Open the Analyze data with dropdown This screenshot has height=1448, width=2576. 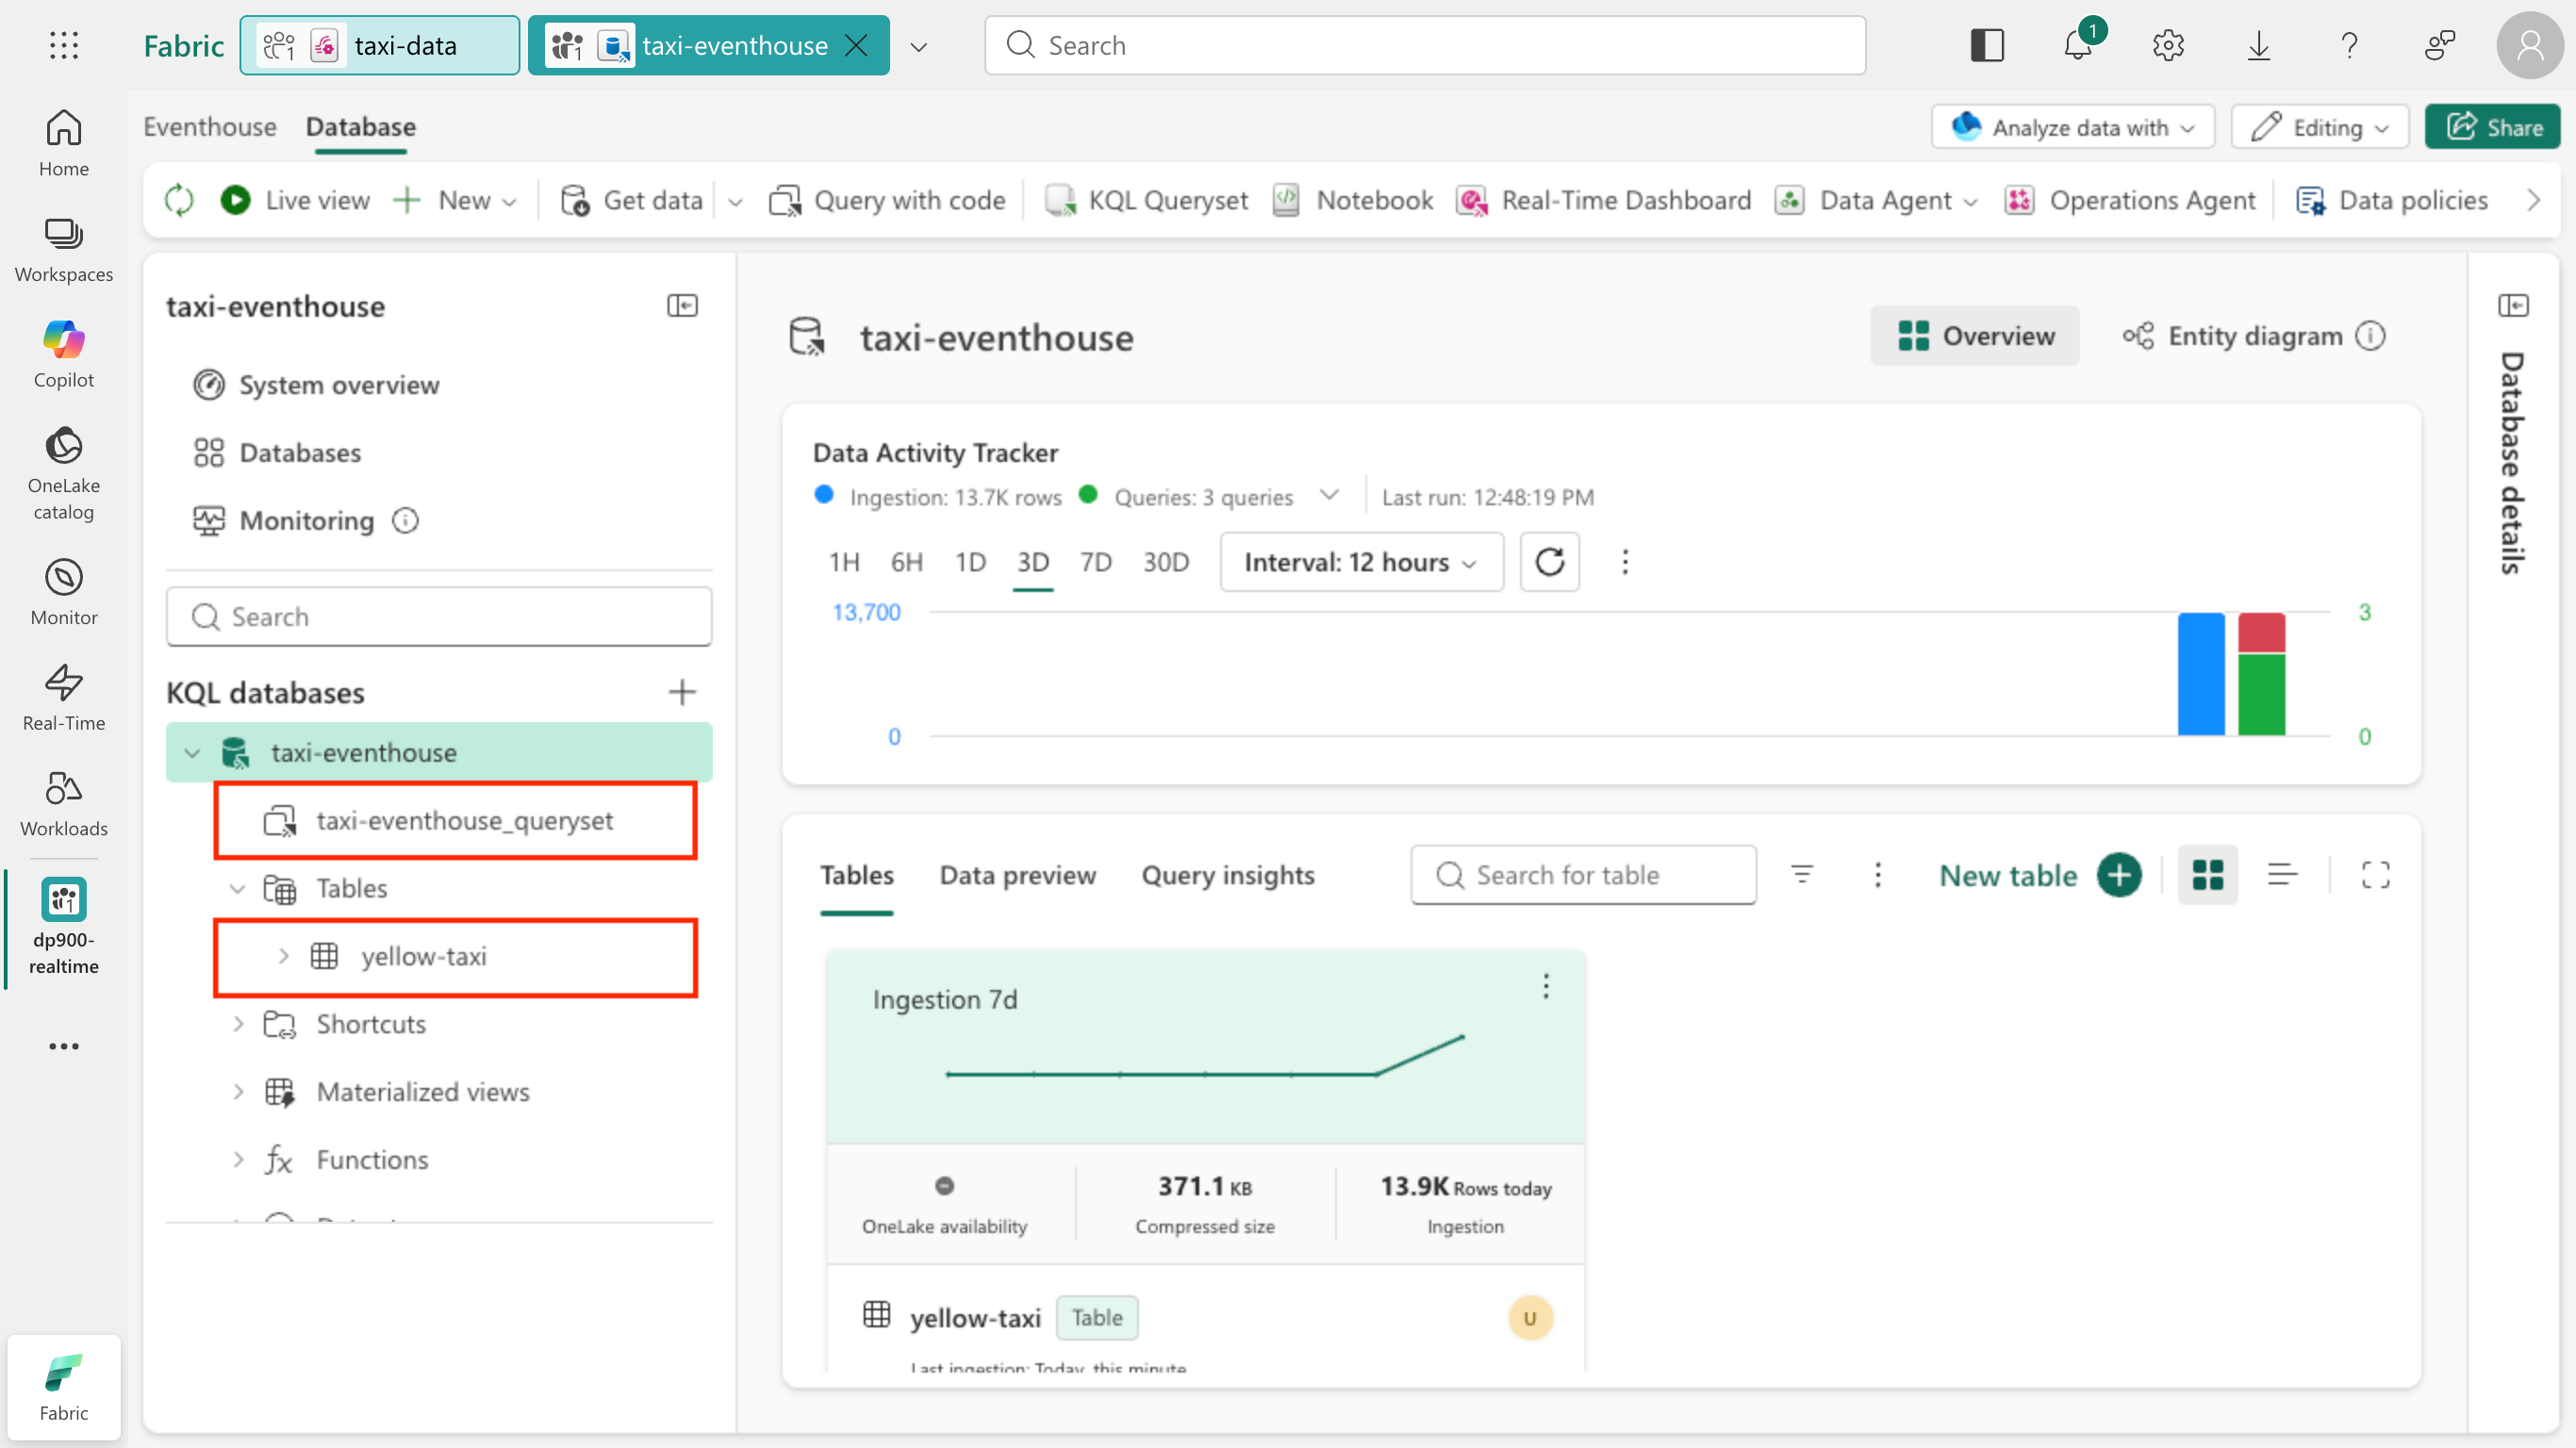[2073, 127]
